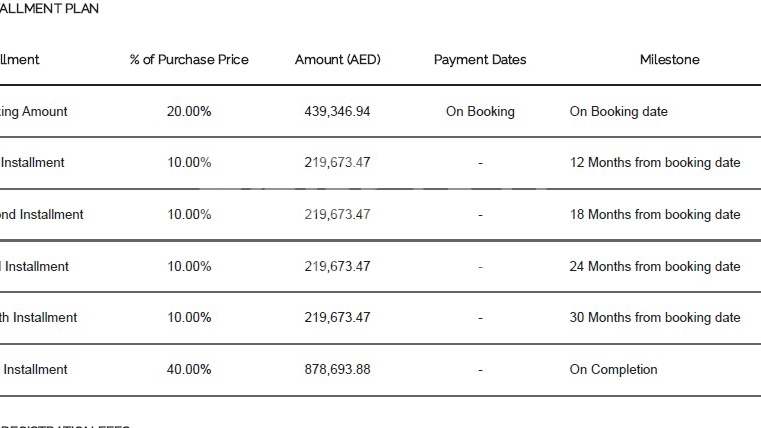Click the amount in the 24 Months row
Image resolution: width=761 pixels, height=428 pixels.
pyautogui.click(x=337, y=267)
